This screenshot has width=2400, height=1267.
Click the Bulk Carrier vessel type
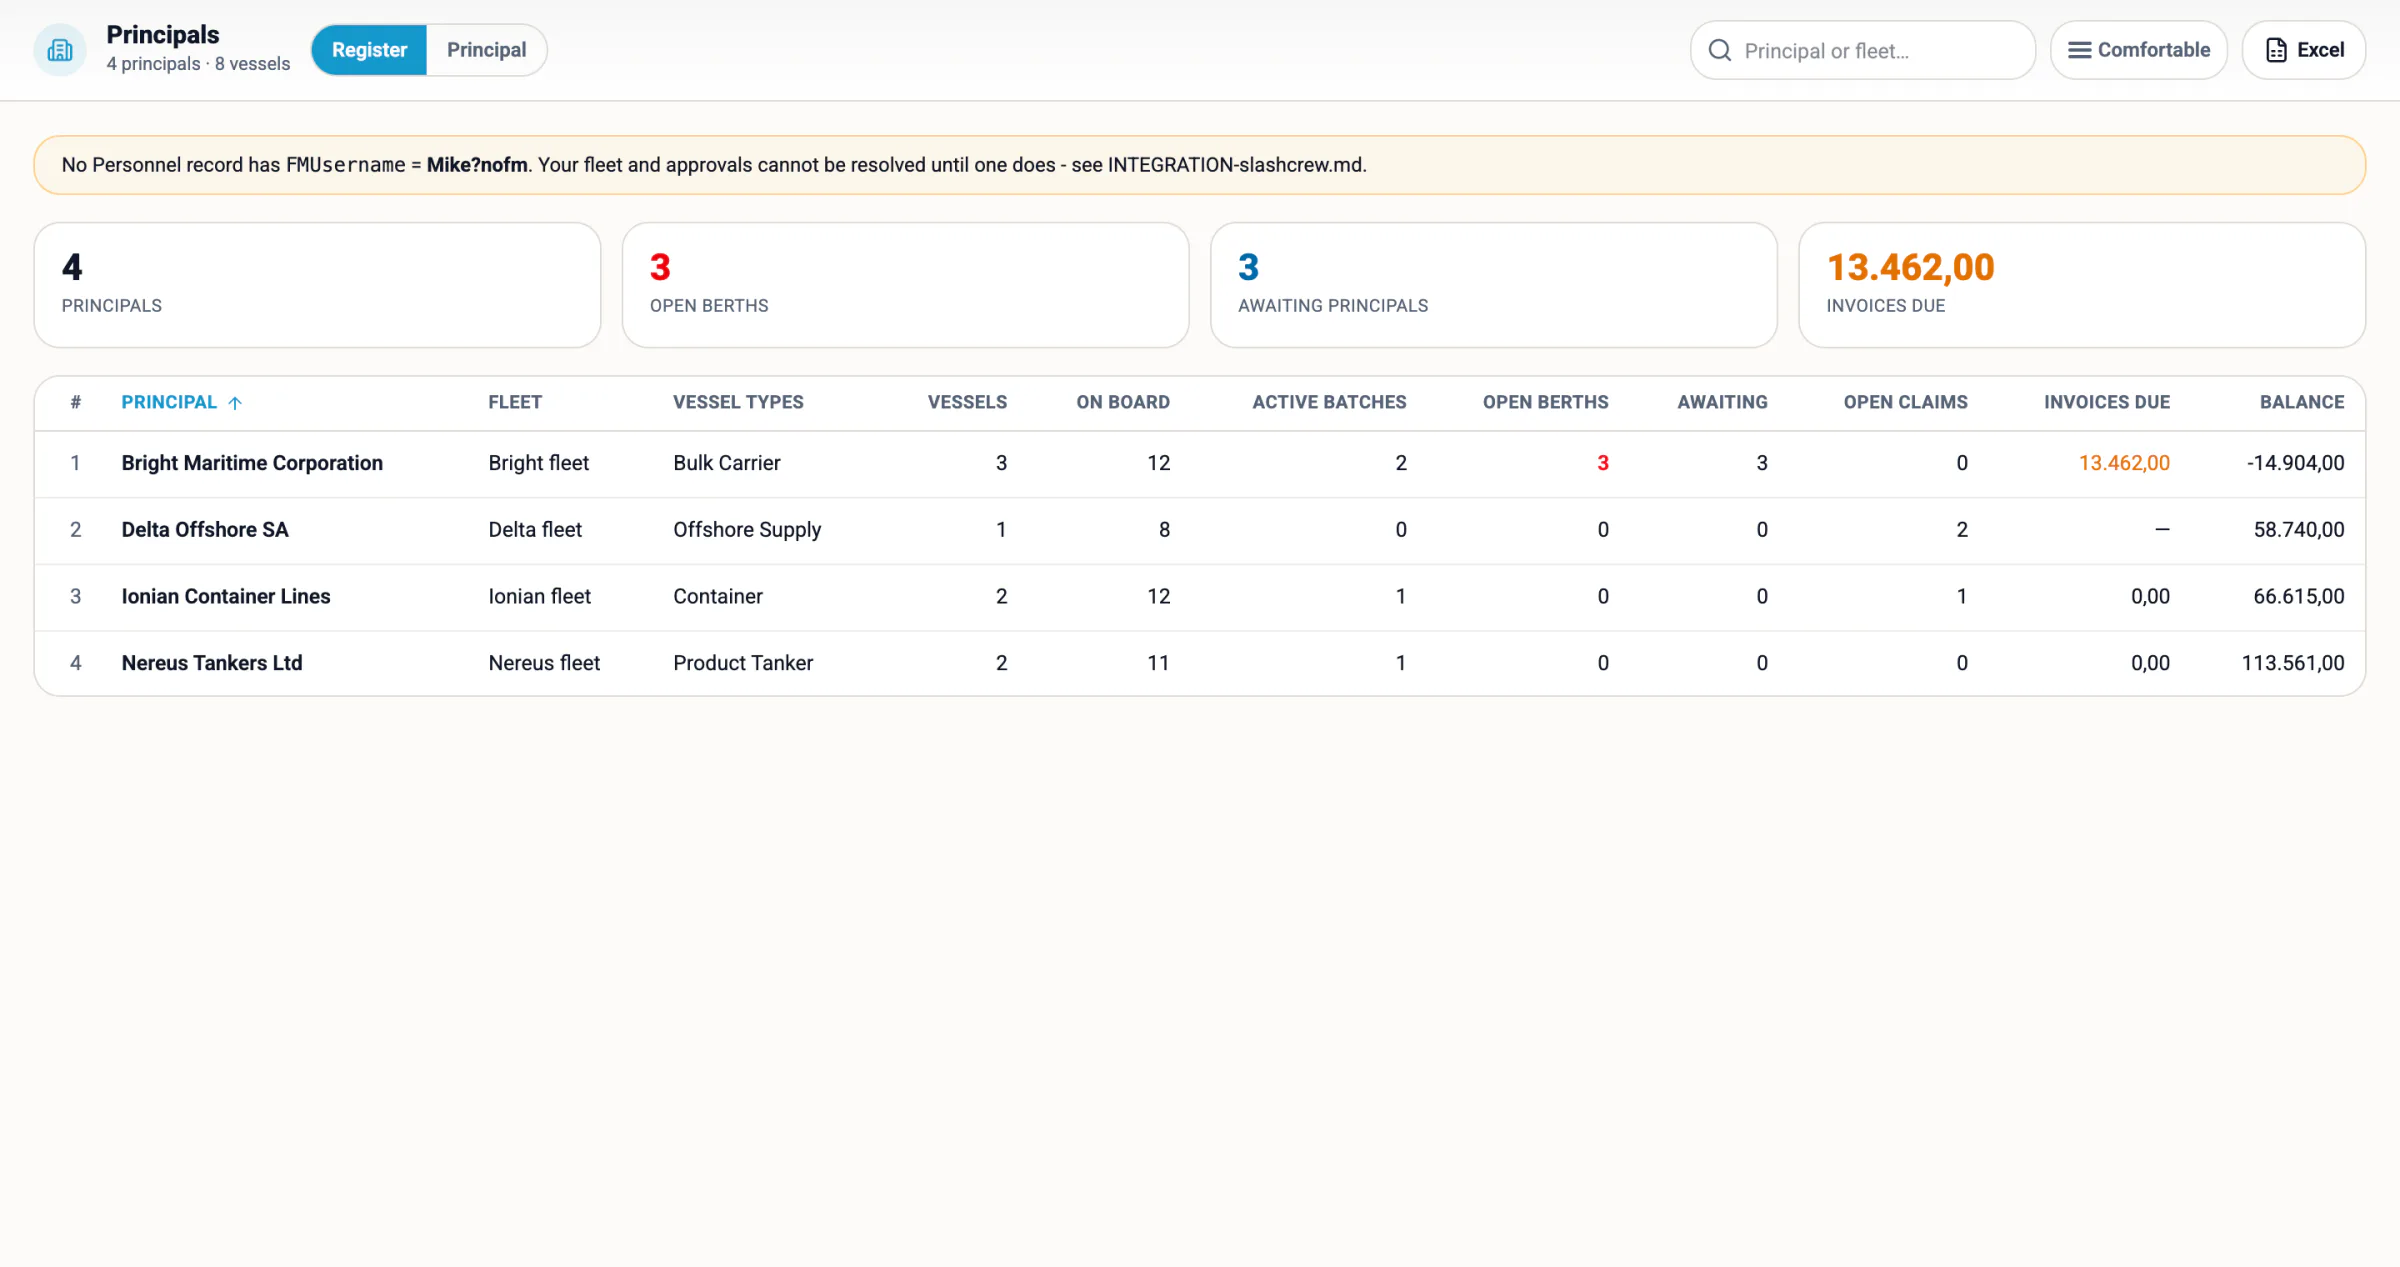coord(726,463)
